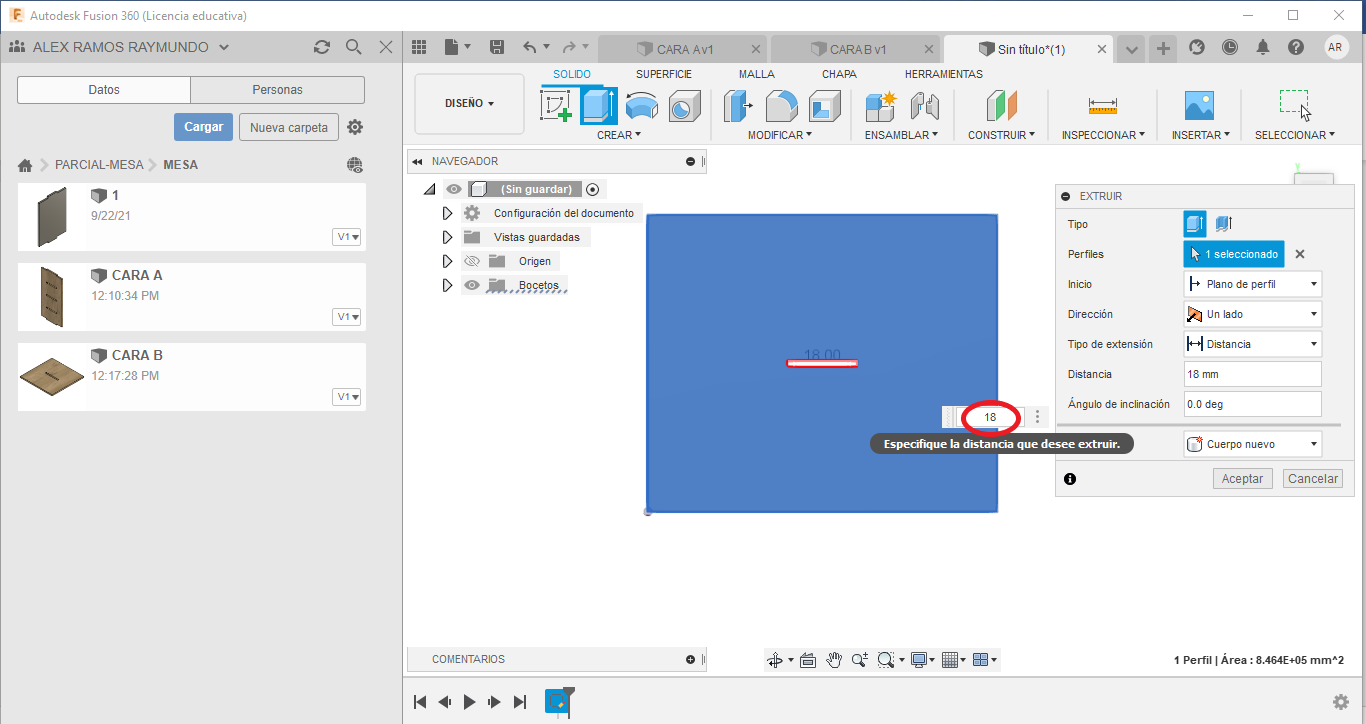1366x724 pixels.
Task: Select the Create Sketch tool
Action: (x=556, y=105)
